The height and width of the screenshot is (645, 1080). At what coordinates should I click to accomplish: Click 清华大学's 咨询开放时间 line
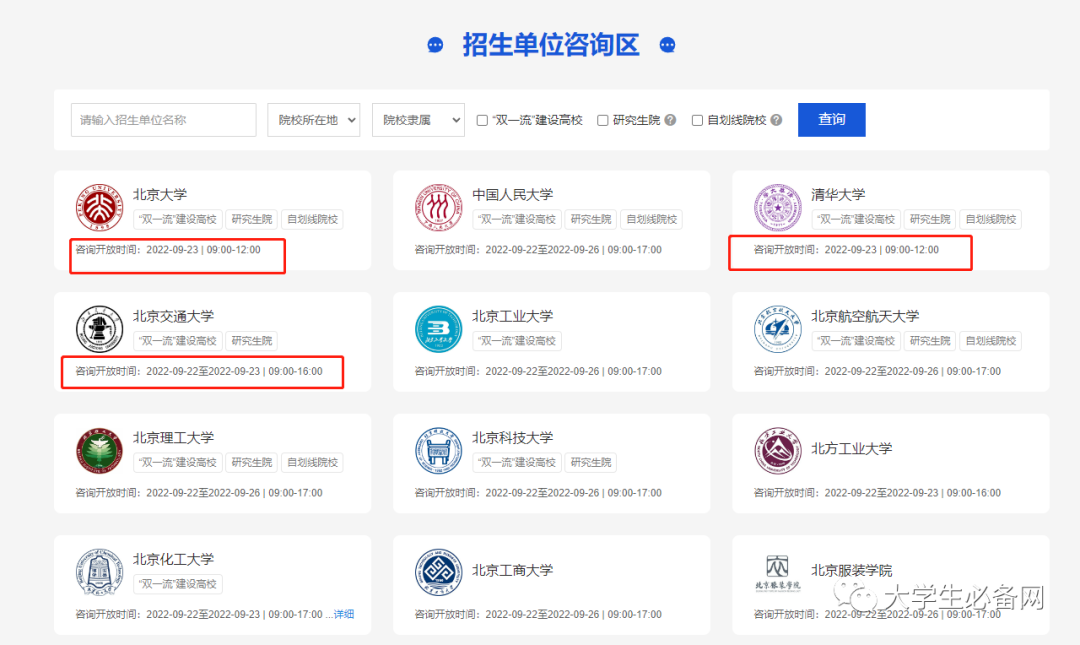[847, 249]
